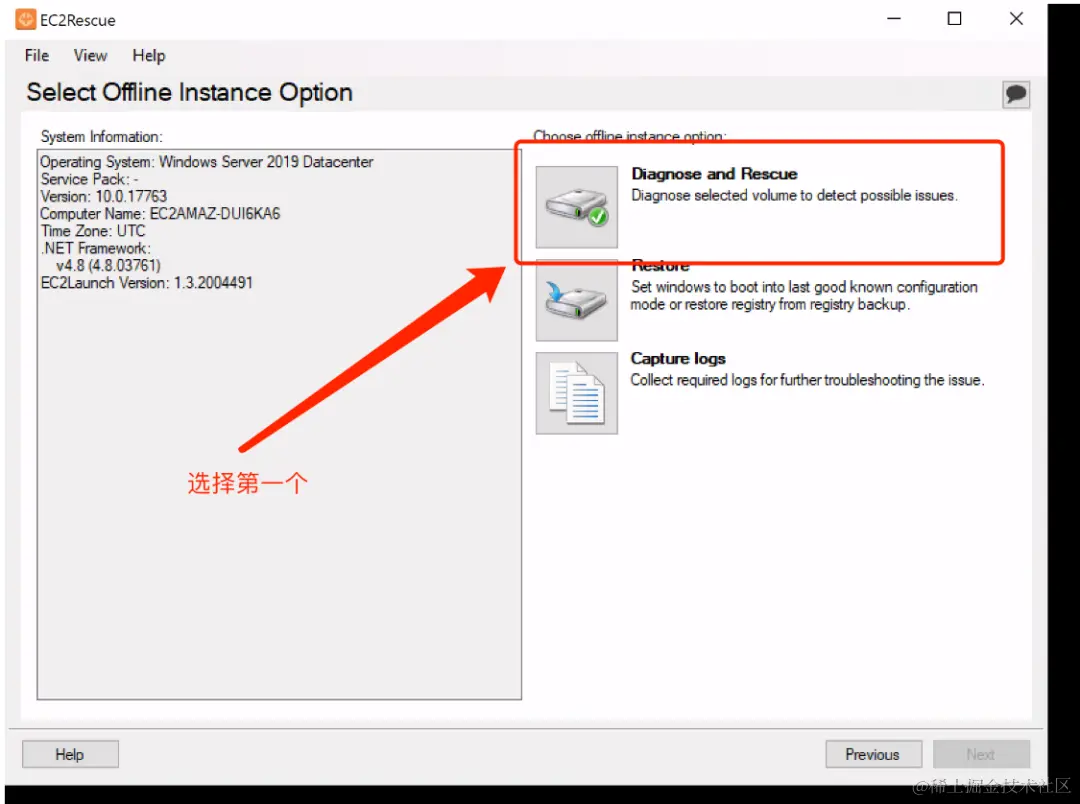Select 'Diagnose selected volume to detect possible issues' text
Viewport: 1080px width, 804px height.
point(794,196)
